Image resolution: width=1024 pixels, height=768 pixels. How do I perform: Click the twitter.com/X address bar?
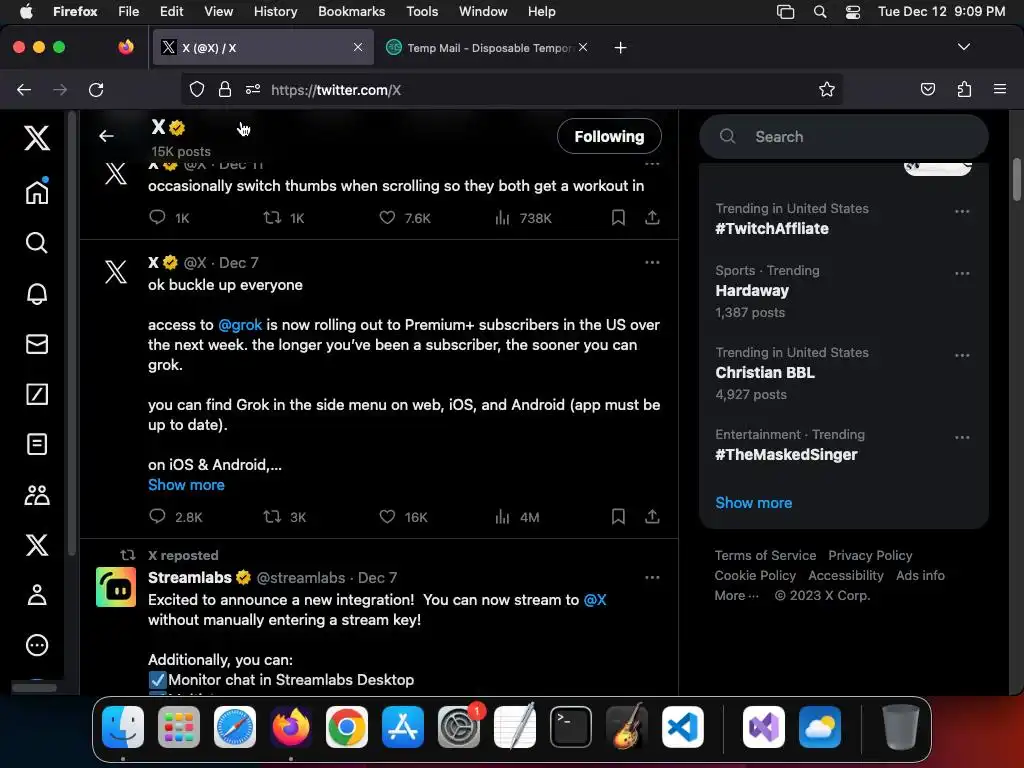pyautogui.click(x=511, y=89)
